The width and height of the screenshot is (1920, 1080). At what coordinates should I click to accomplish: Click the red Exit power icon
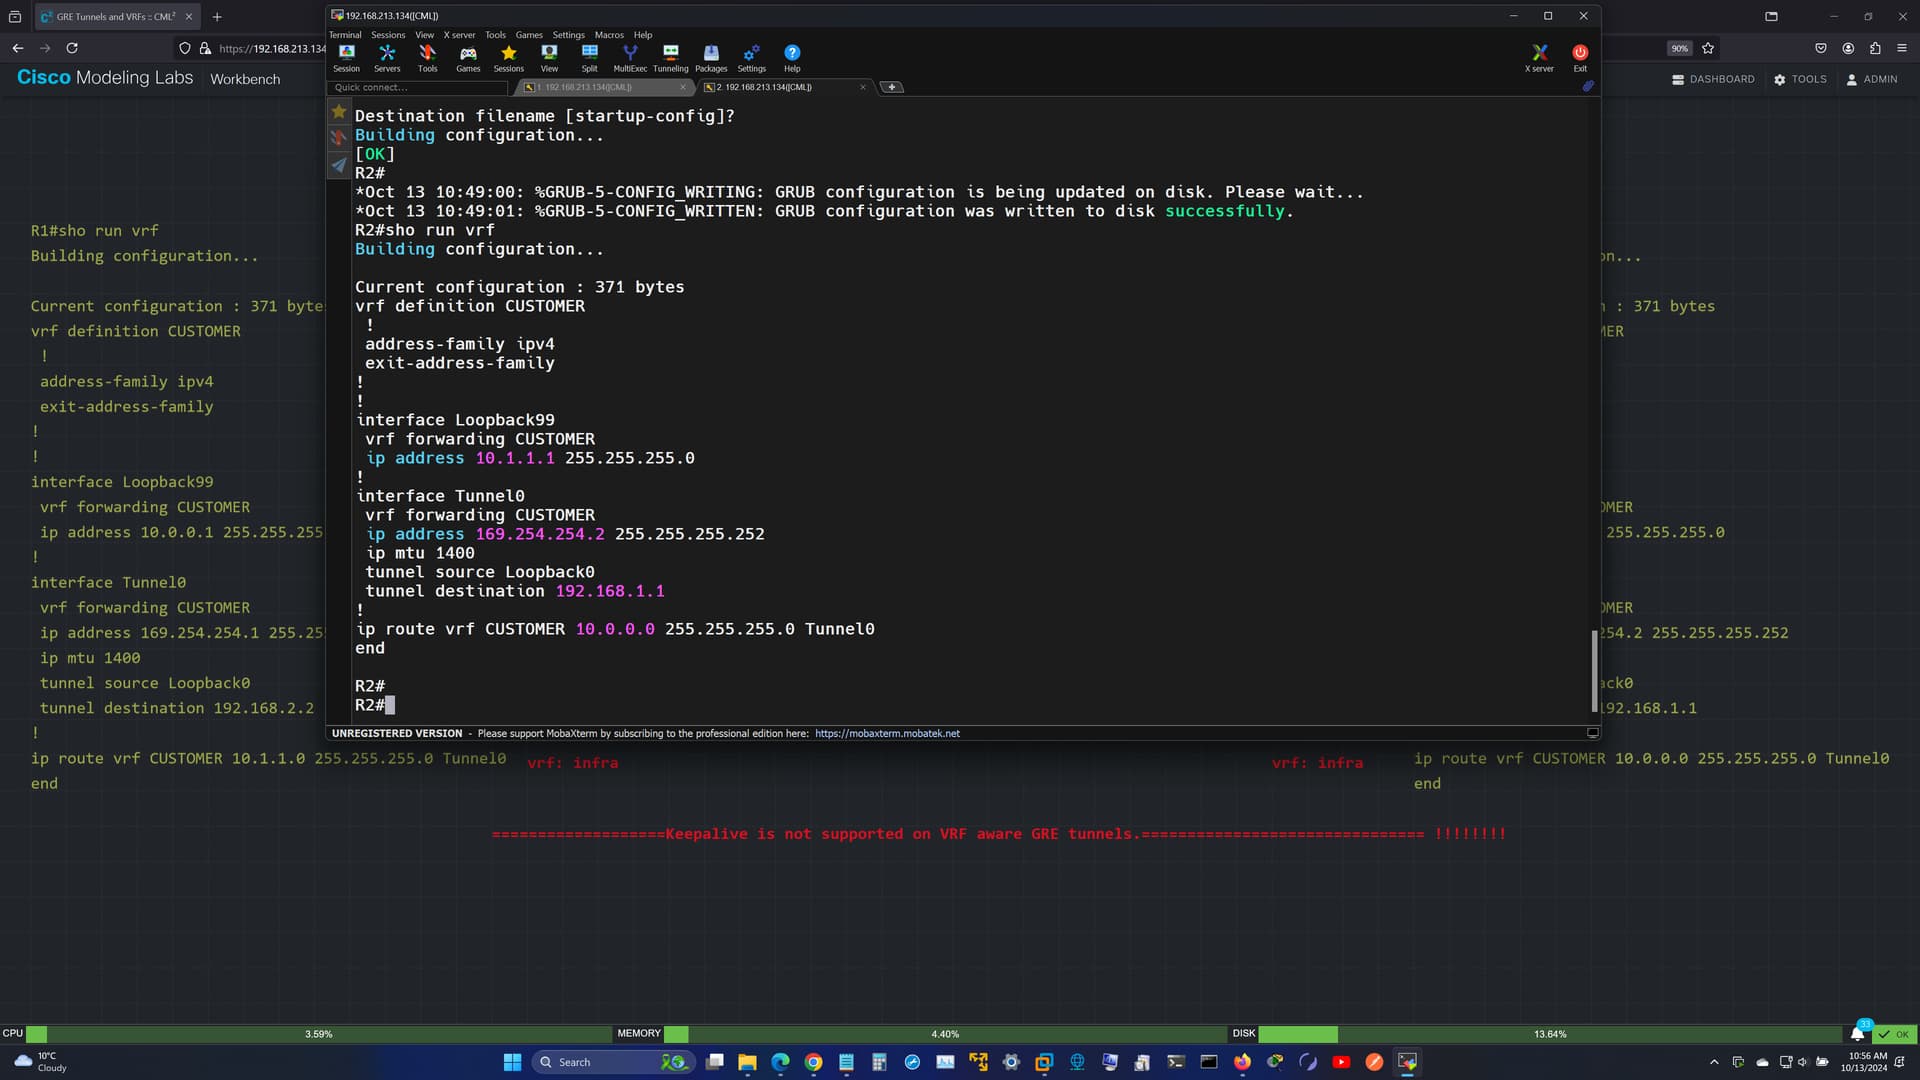1580,58
